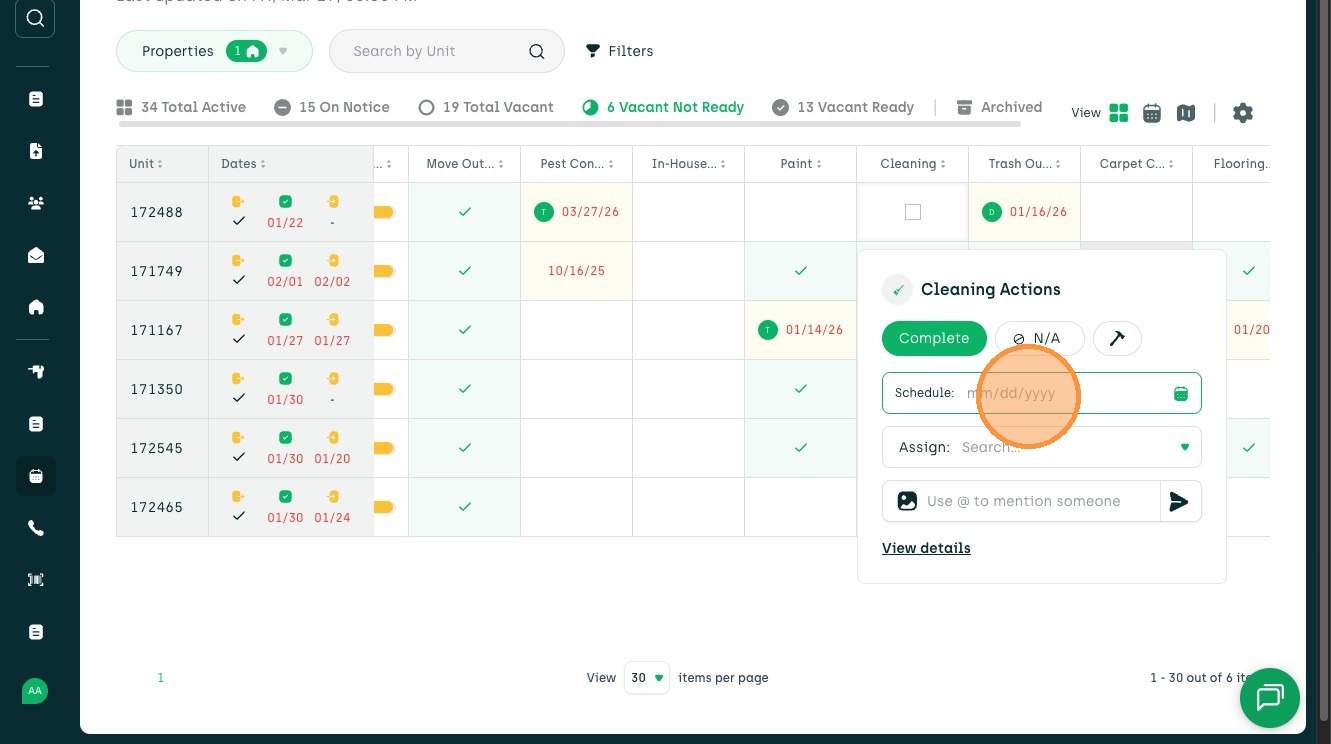Select the 15 On Notice tab
1331x744 pixels.
click(x=332, y=107)
